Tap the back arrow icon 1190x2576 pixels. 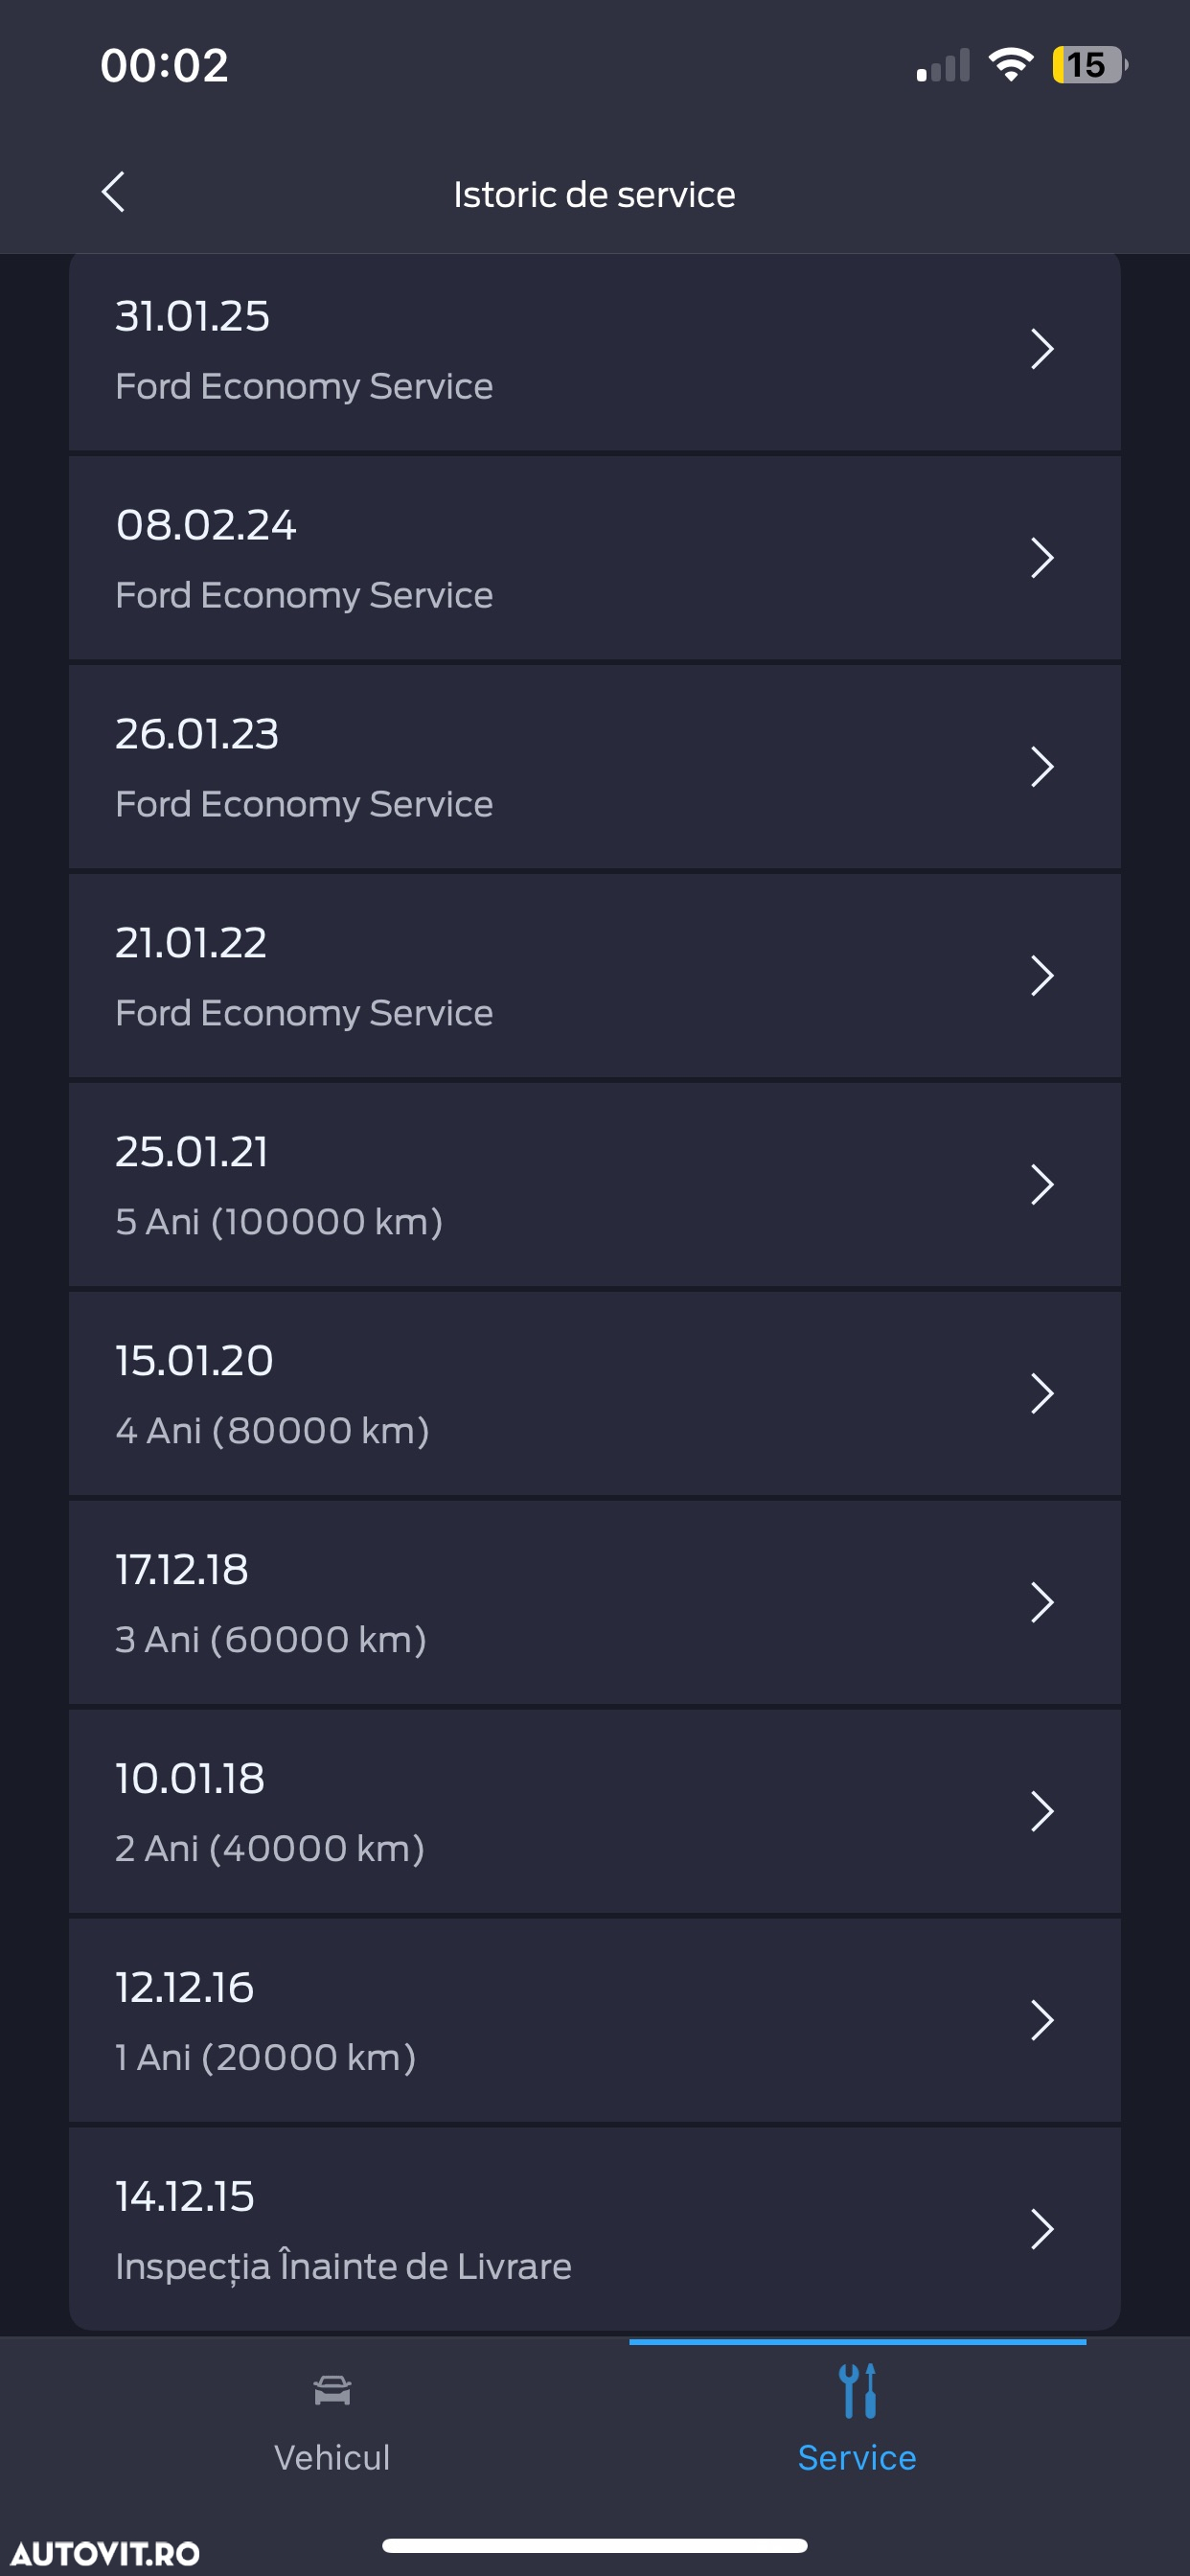point(113,192)
